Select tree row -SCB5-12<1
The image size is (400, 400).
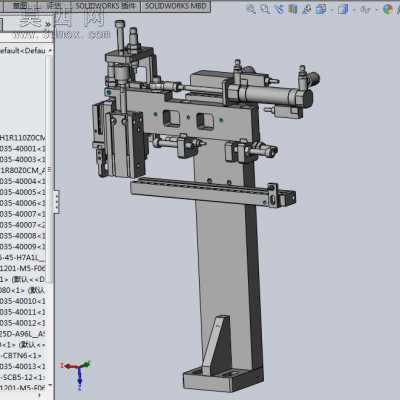tap(23, 377)
